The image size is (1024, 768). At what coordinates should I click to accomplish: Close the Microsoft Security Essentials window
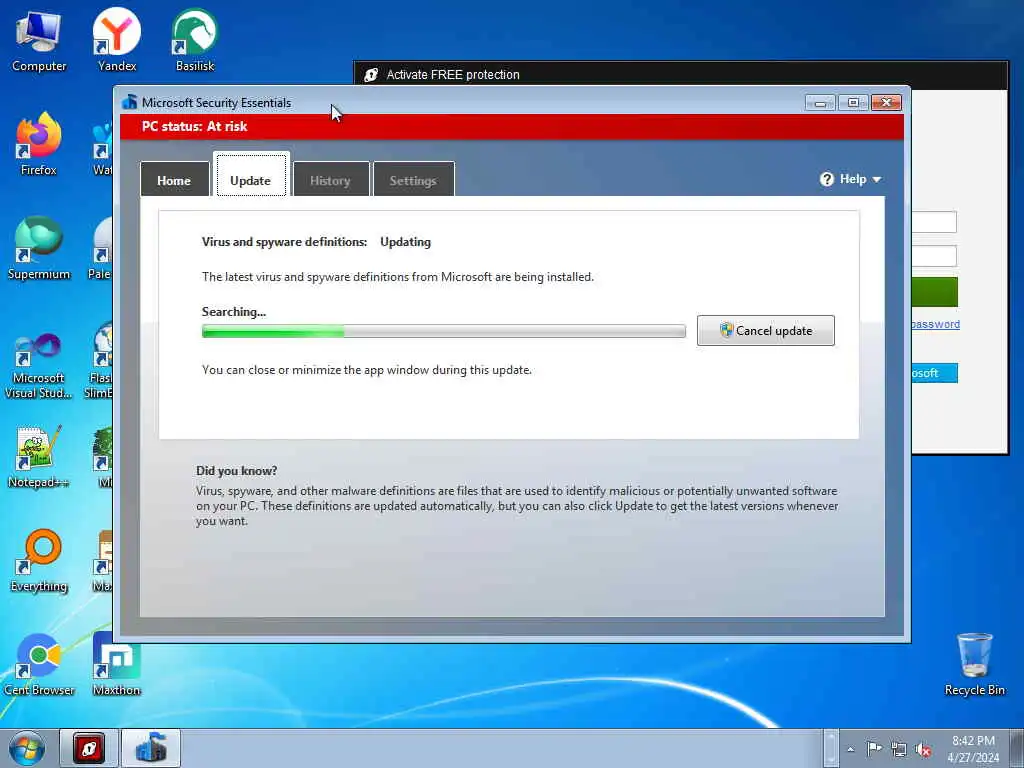(886, 103)
